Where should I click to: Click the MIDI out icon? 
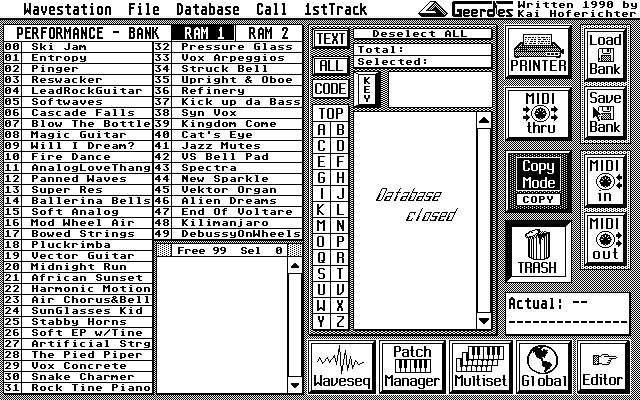pos(604,238)
